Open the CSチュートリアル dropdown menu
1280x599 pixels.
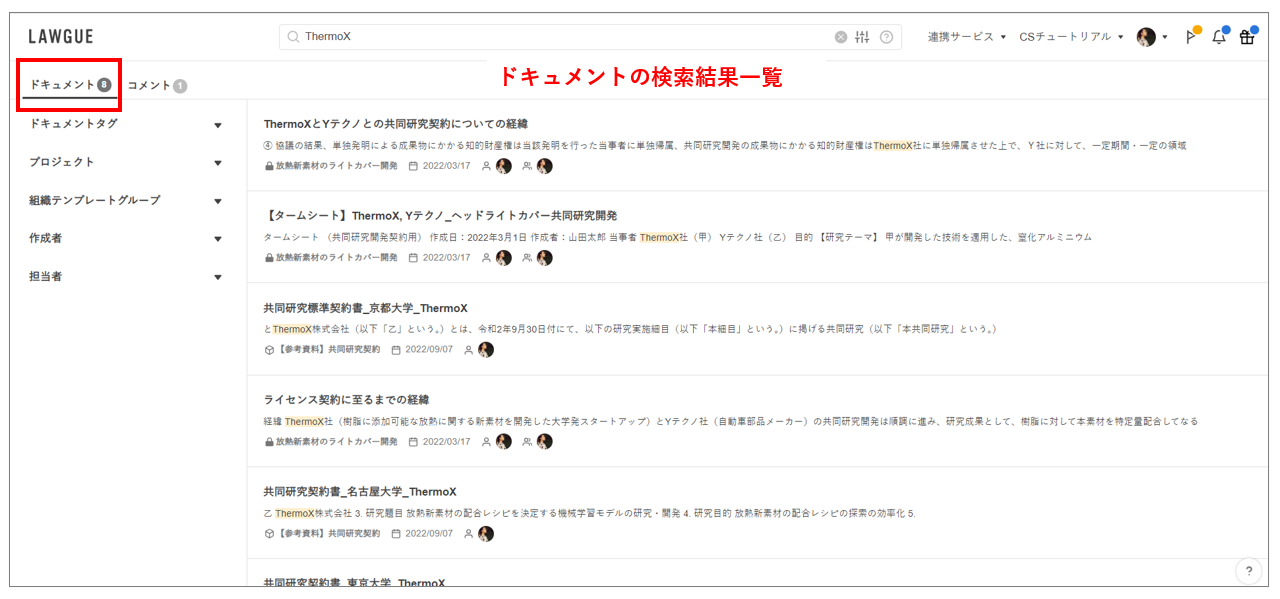[x=1070, y=37]
